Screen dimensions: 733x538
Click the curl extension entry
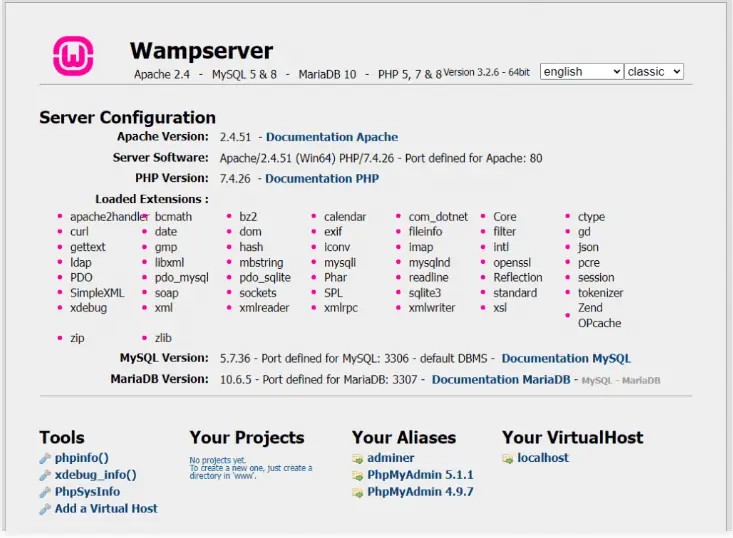tap(79, 232)
